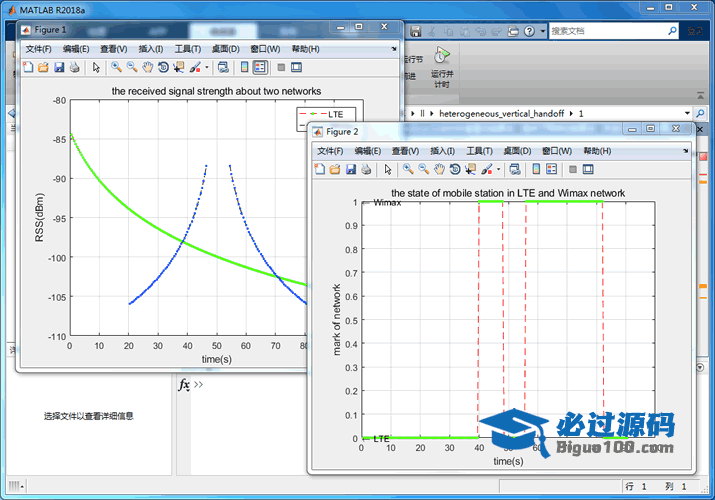This screenshot has height=500, width=715.
Task: Click search magnifier in documentation search box
Action: [672, 31]
